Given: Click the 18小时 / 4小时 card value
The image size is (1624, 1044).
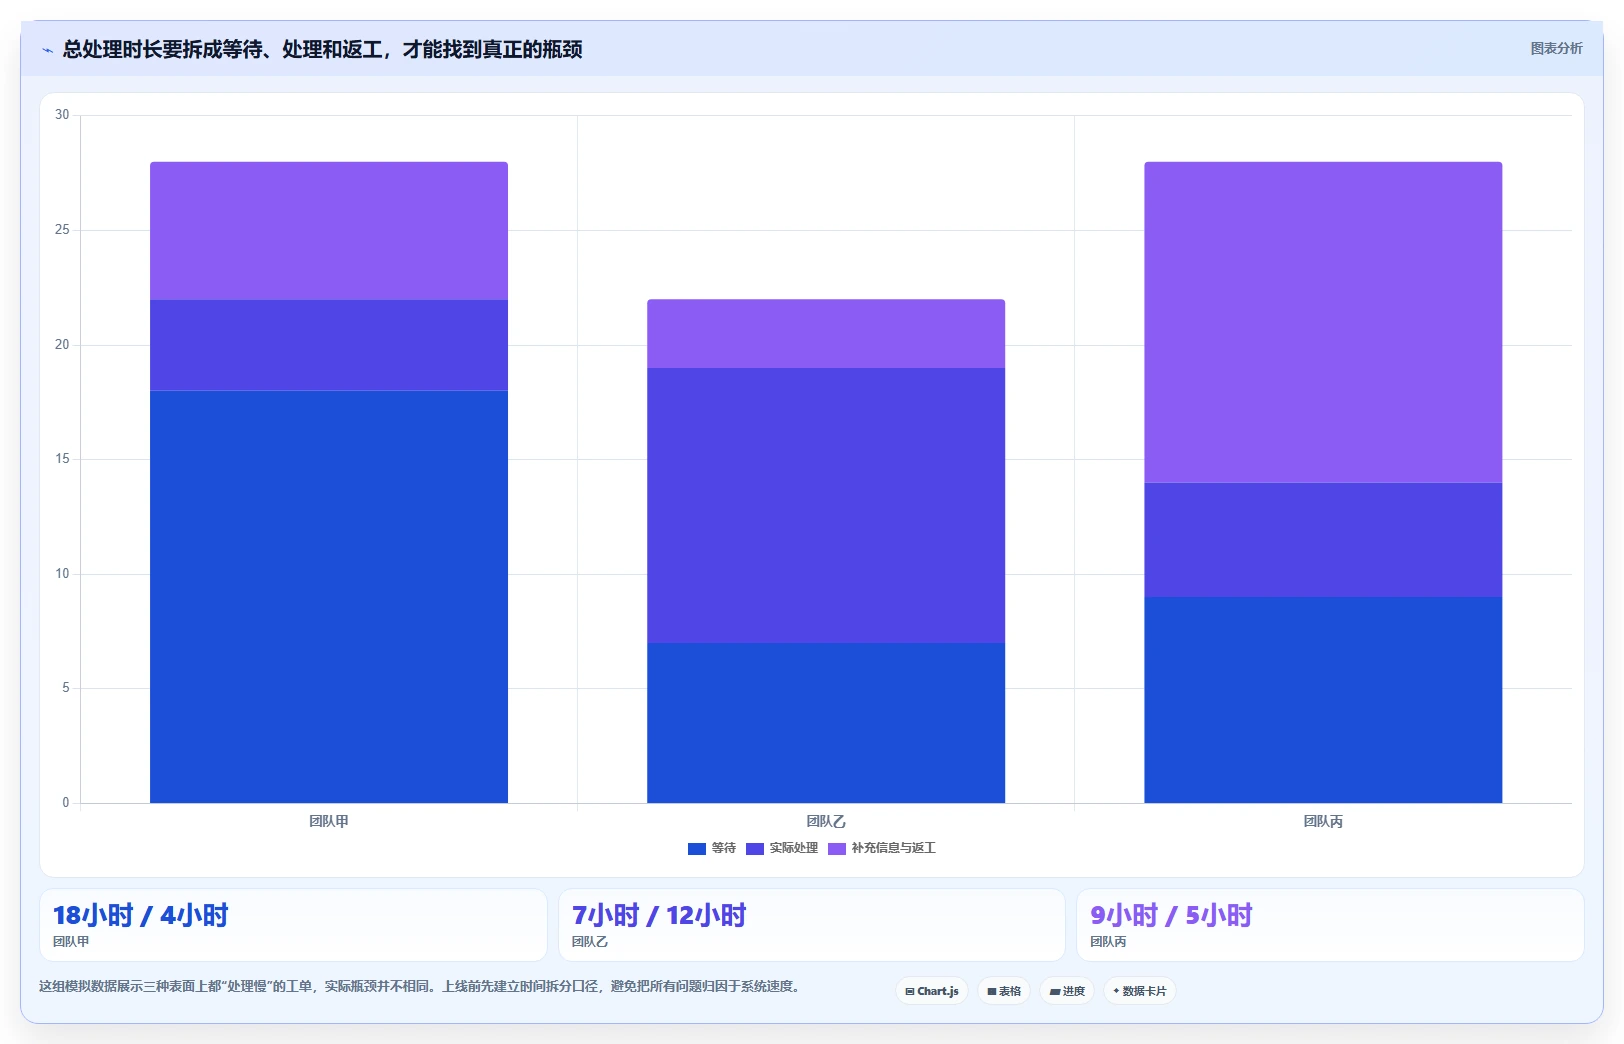Looking at the screenshot, I should (x=140, y=915).
